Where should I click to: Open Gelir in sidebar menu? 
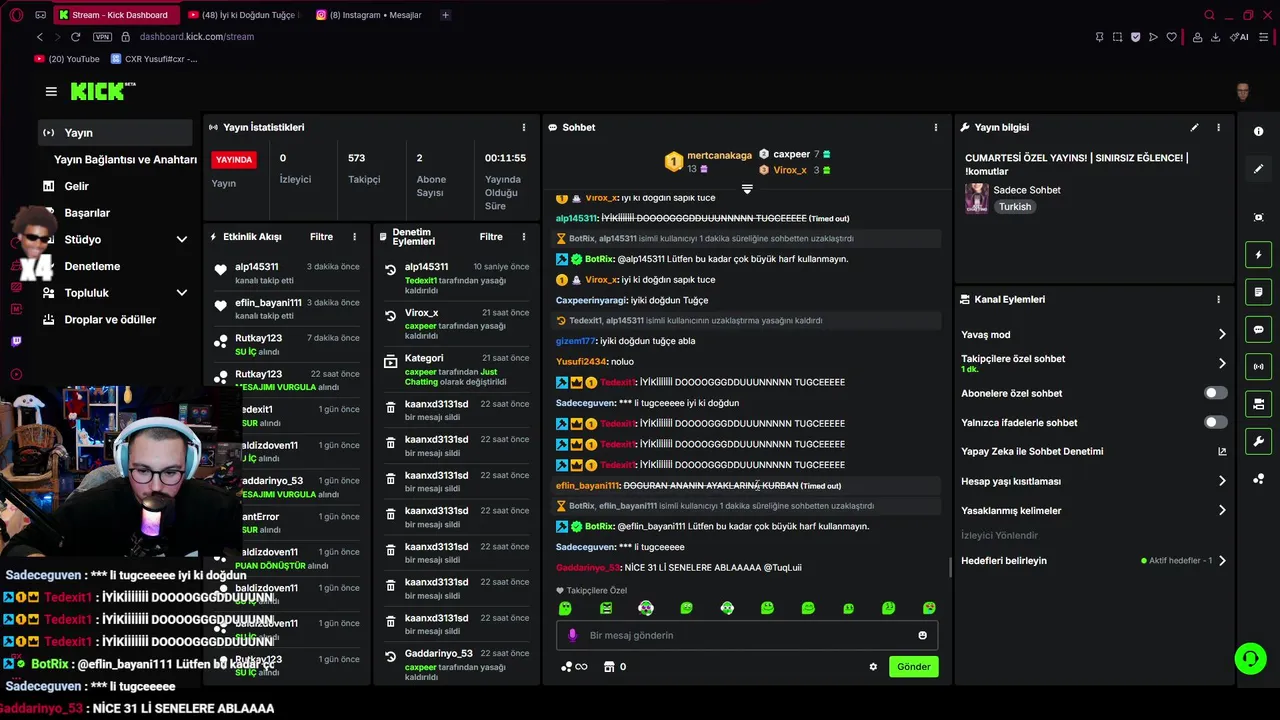[76, 186]
